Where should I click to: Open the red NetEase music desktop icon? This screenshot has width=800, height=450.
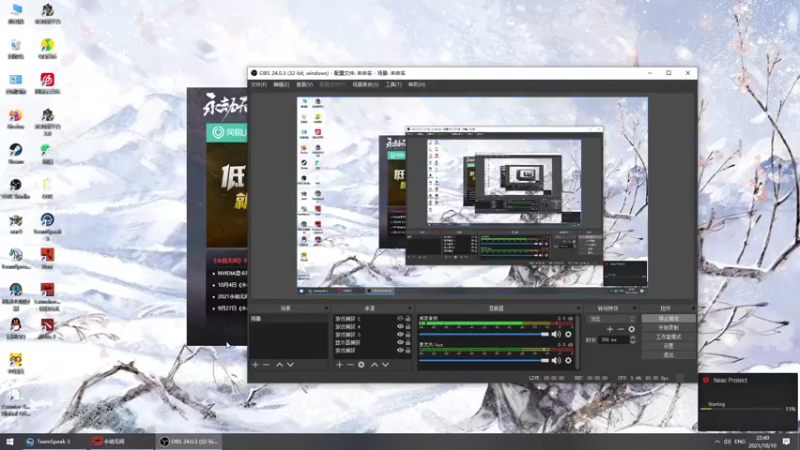(47, 83)
